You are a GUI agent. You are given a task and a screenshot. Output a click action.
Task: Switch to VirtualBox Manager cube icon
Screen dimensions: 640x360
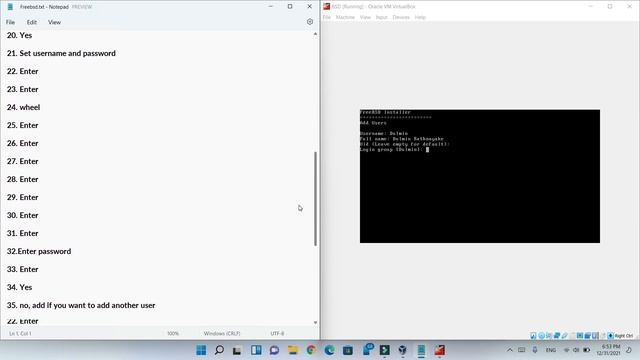click(x=402, y=350)
